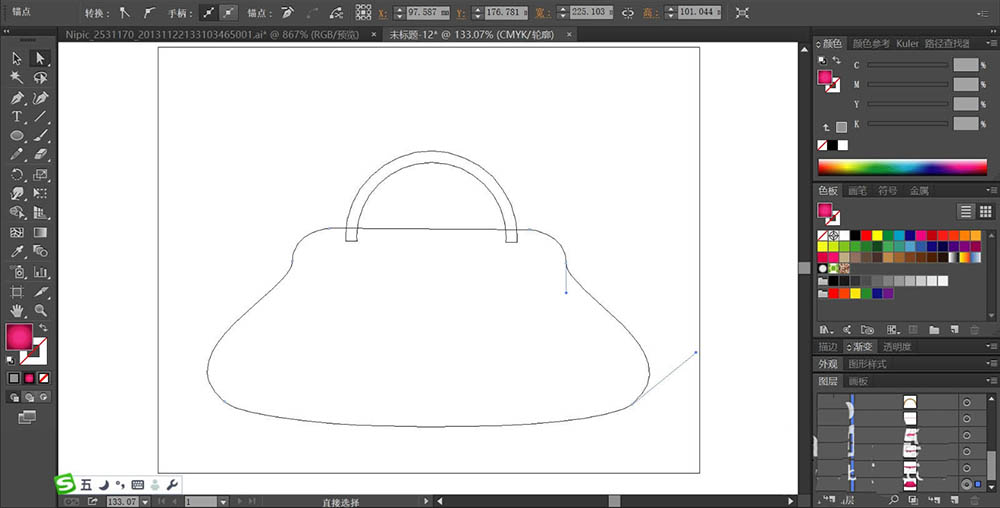Convert selected anchor points to smooth

click(149, 12)
